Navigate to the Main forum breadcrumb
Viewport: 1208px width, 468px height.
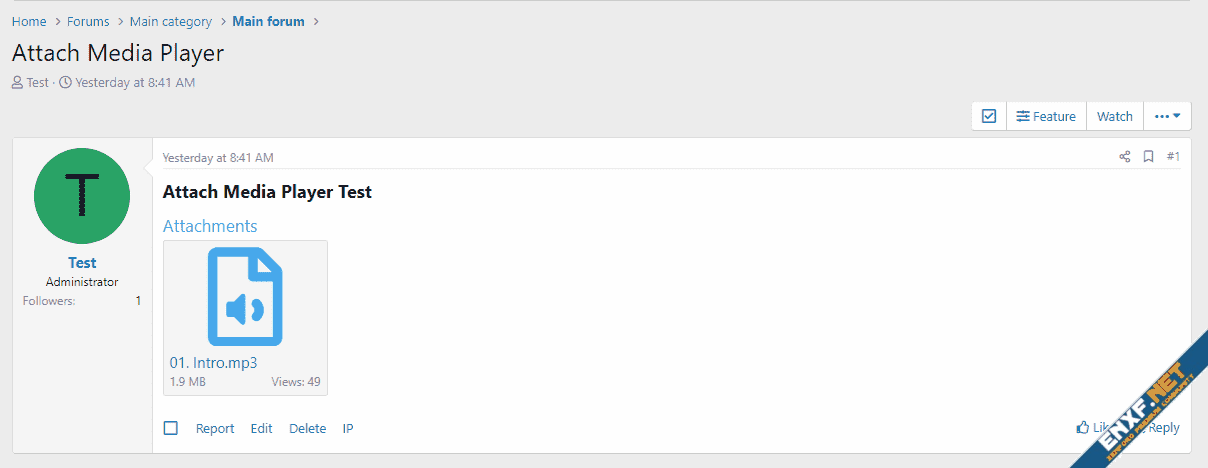click(268, 21)
